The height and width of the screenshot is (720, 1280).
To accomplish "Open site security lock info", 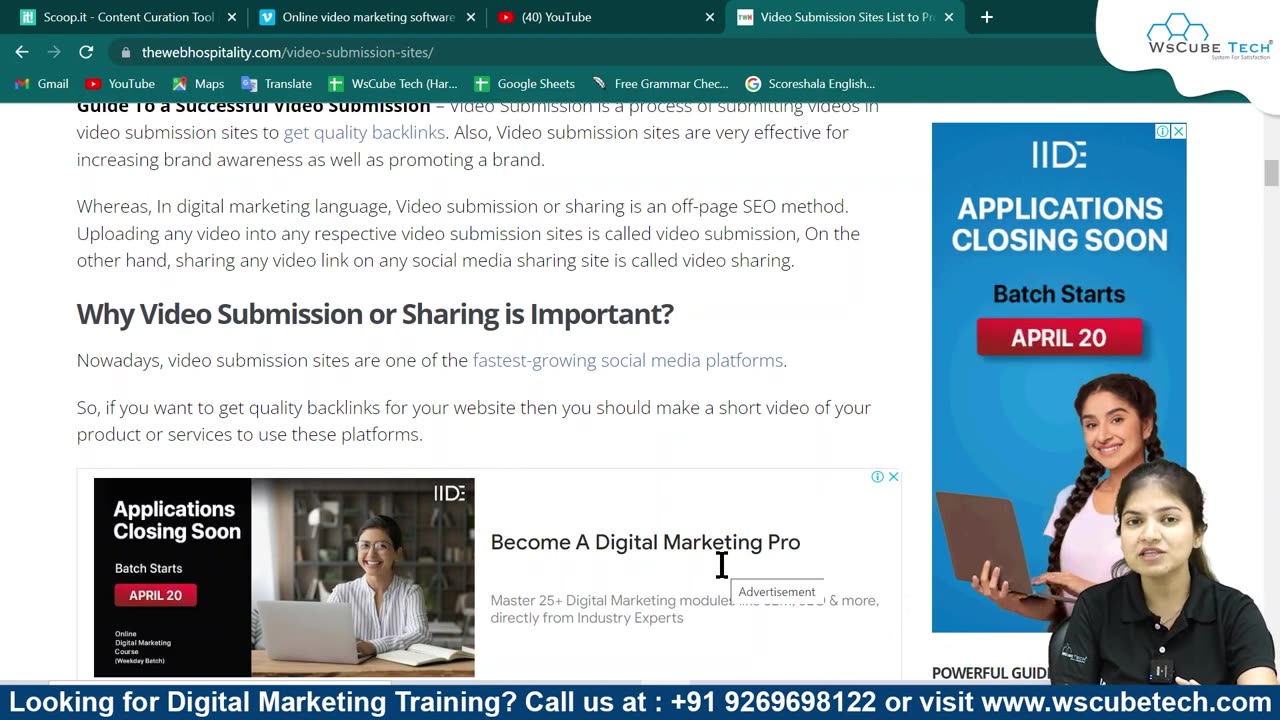I will click(x=125, y=52).
